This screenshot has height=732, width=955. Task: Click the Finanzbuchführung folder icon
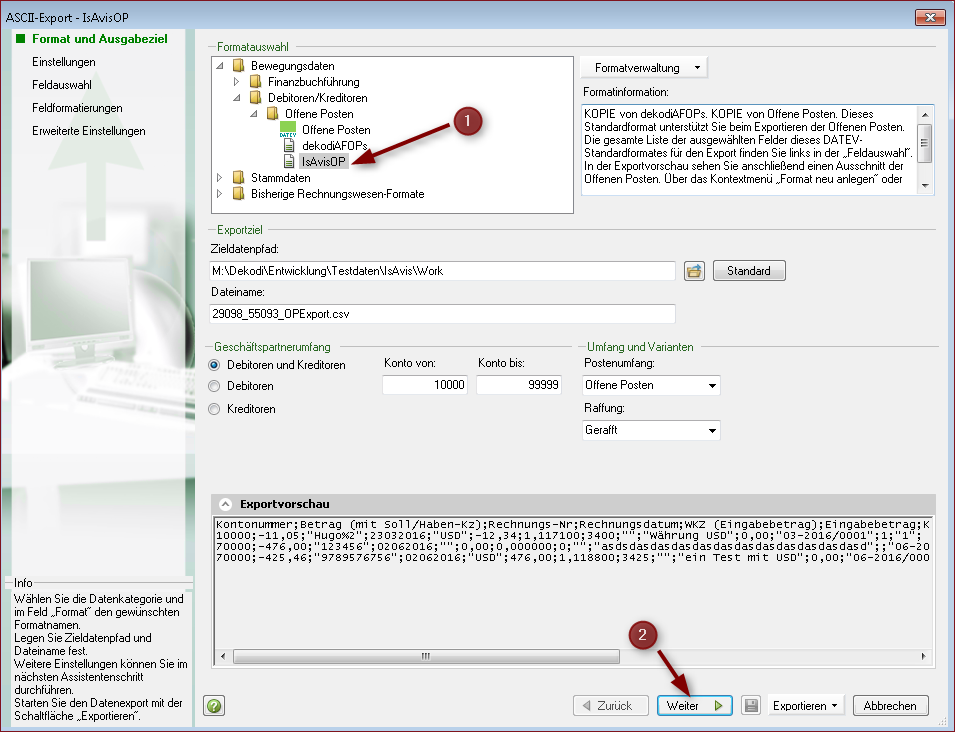coord(256,82)
